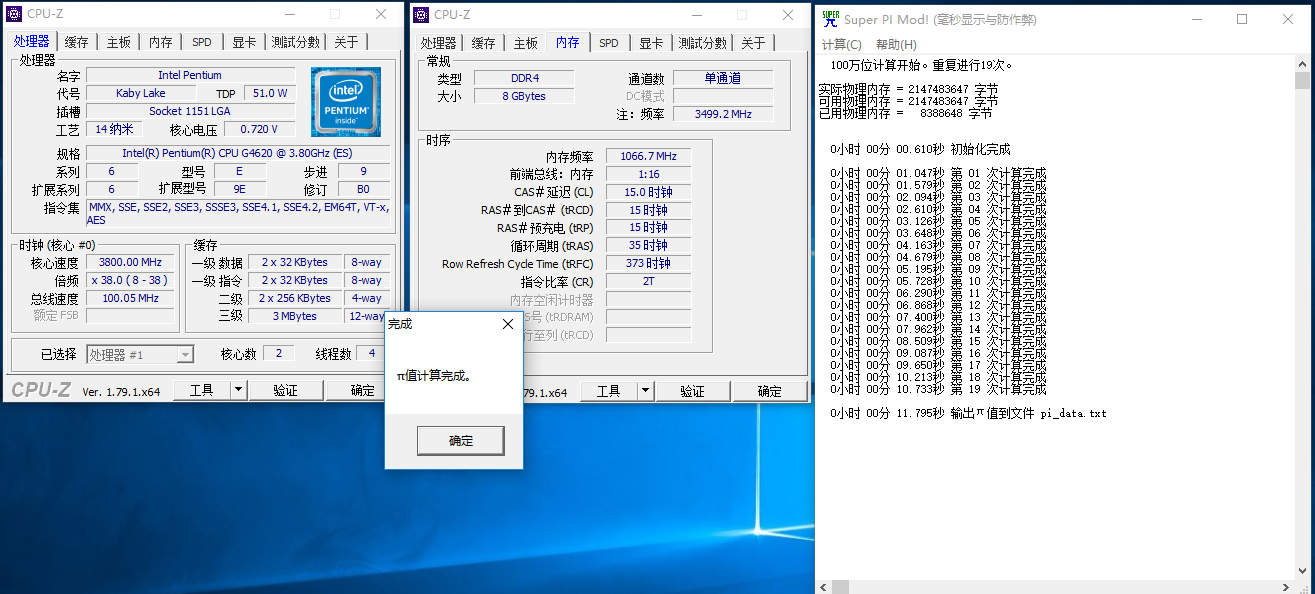1315x594 pixels.
Task: Click the CPU-Z icon on the memory window's title bar
Action: [x=421, y=14]
